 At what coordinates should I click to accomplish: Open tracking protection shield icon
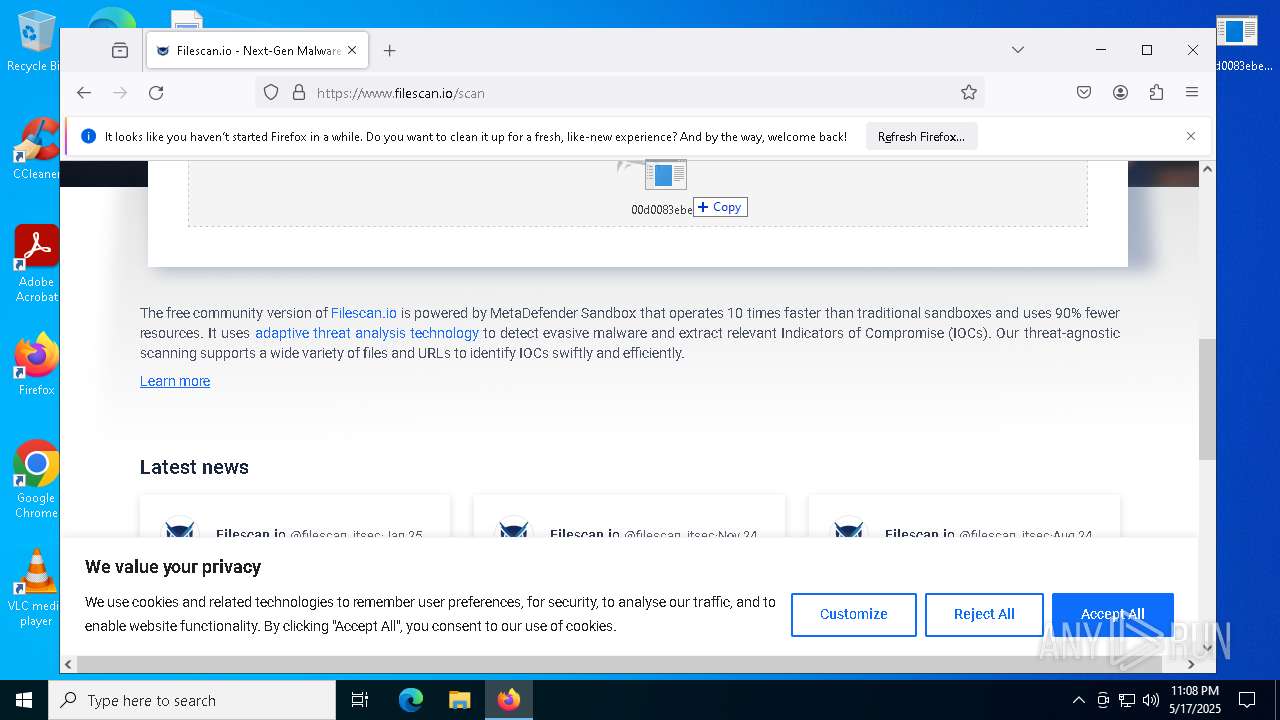[271, 93]
